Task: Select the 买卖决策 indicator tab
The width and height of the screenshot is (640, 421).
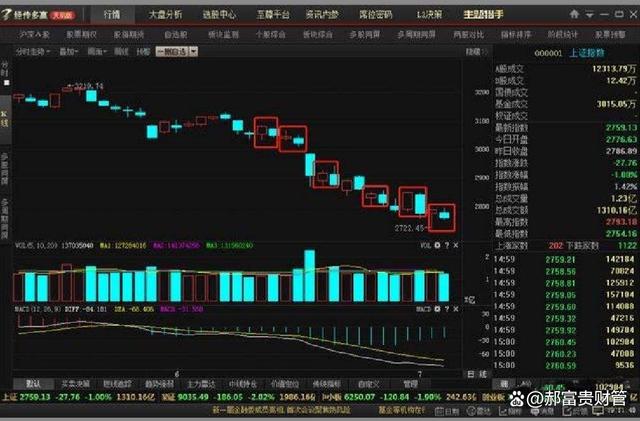Action: [x=69, y=383]
